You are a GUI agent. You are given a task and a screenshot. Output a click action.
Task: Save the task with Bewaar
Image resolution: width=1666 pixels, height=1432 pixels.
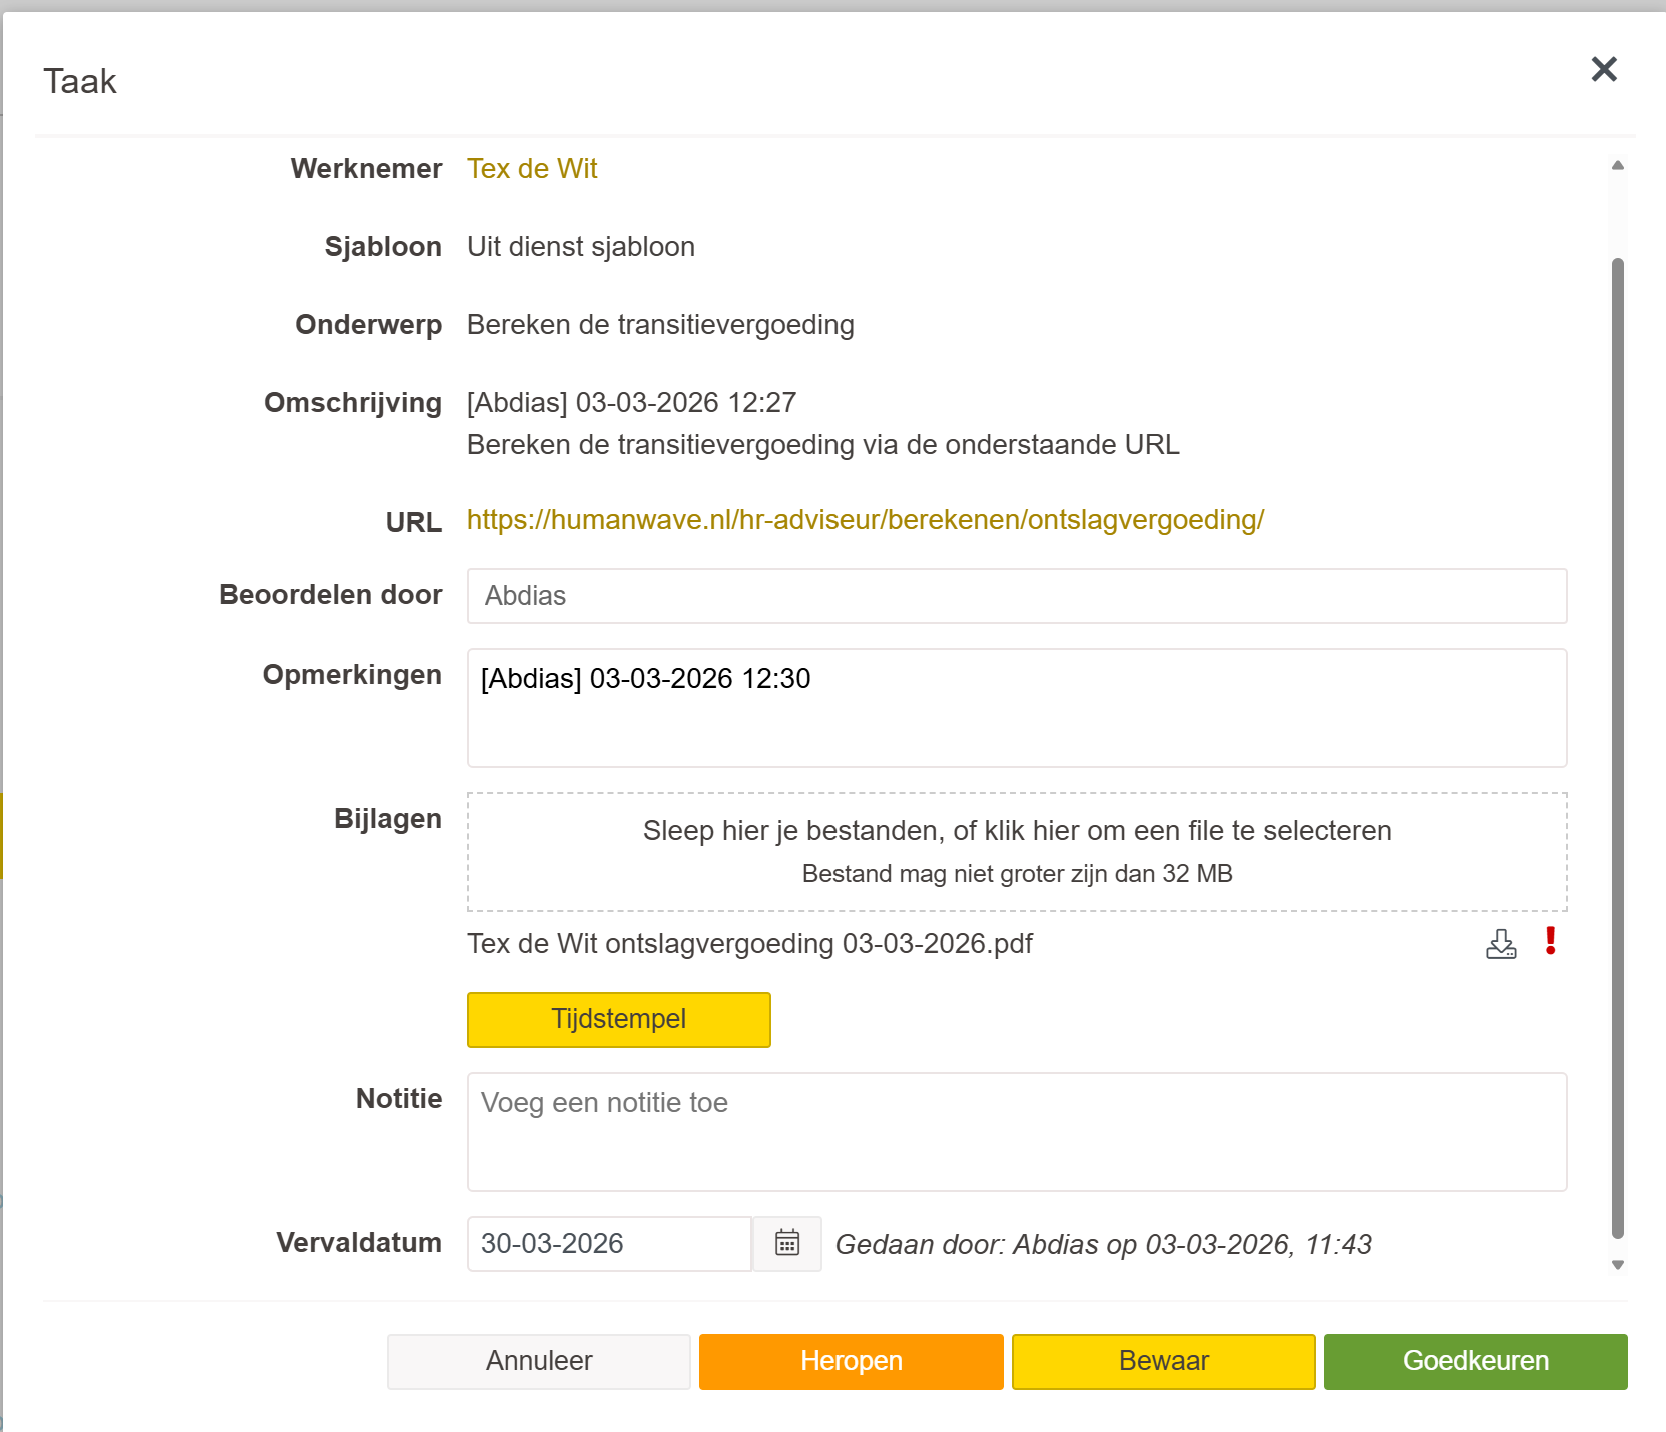click(x=1163, y=1361)
